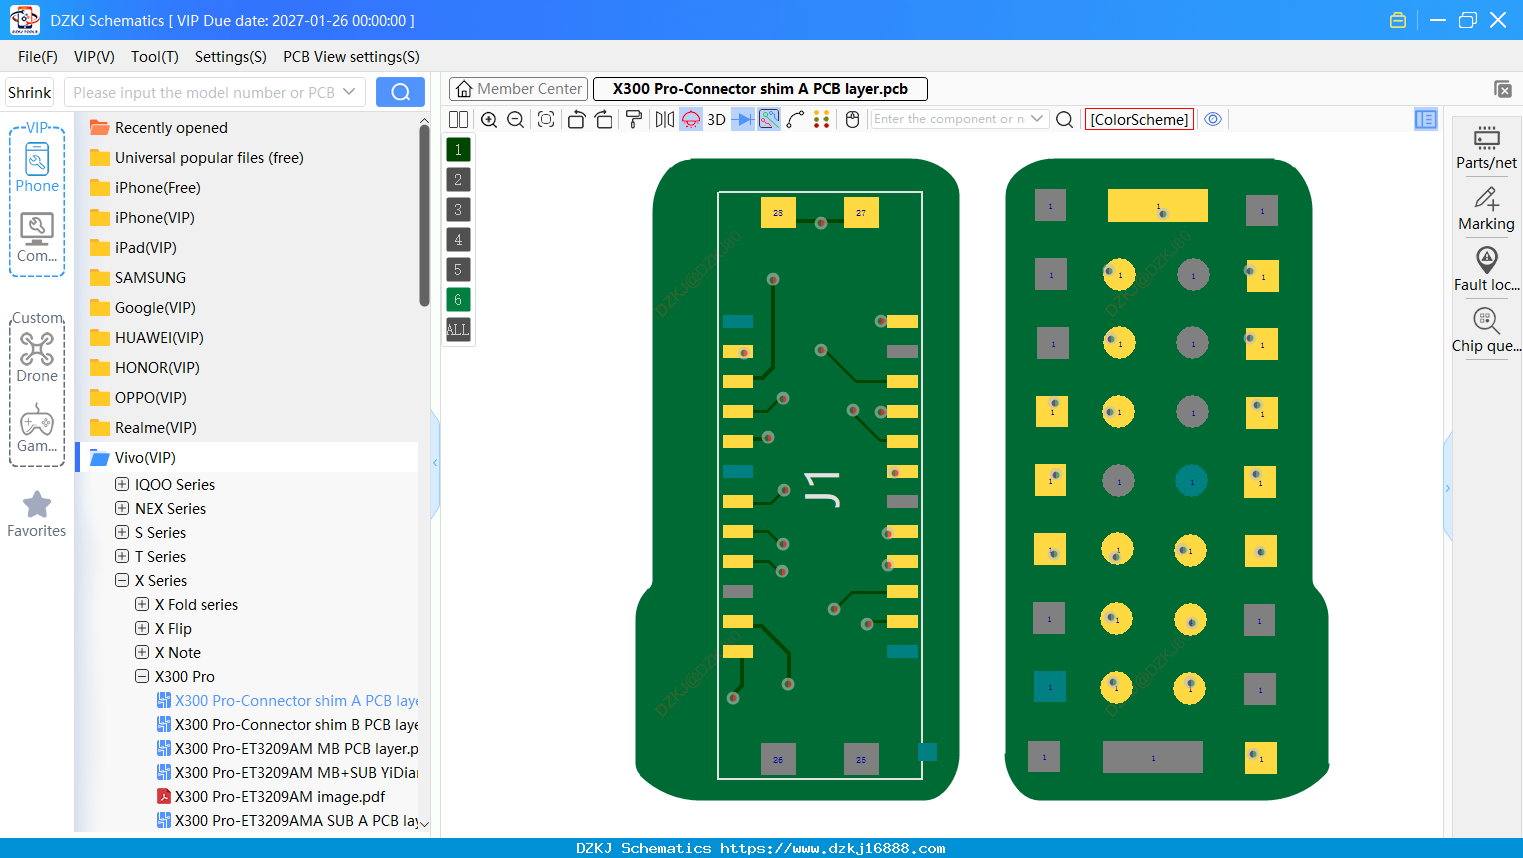
Task: Click the ColorScheme button
Action: pos(1139,119)
